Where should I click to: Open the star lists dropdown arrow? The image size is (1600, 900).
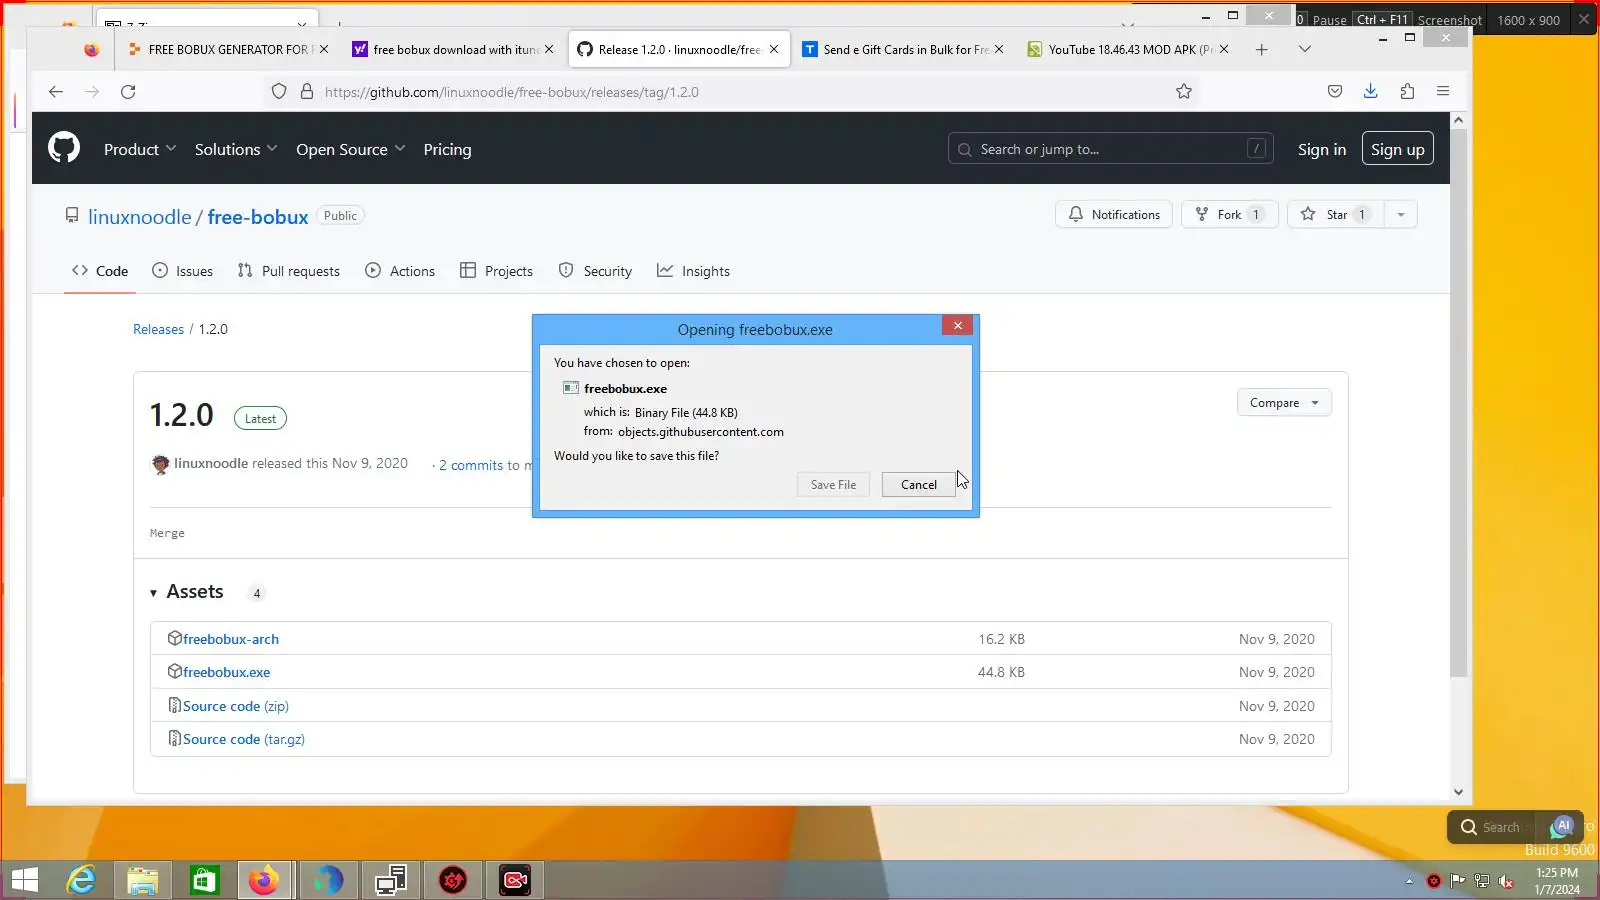tap(1401, 215)
